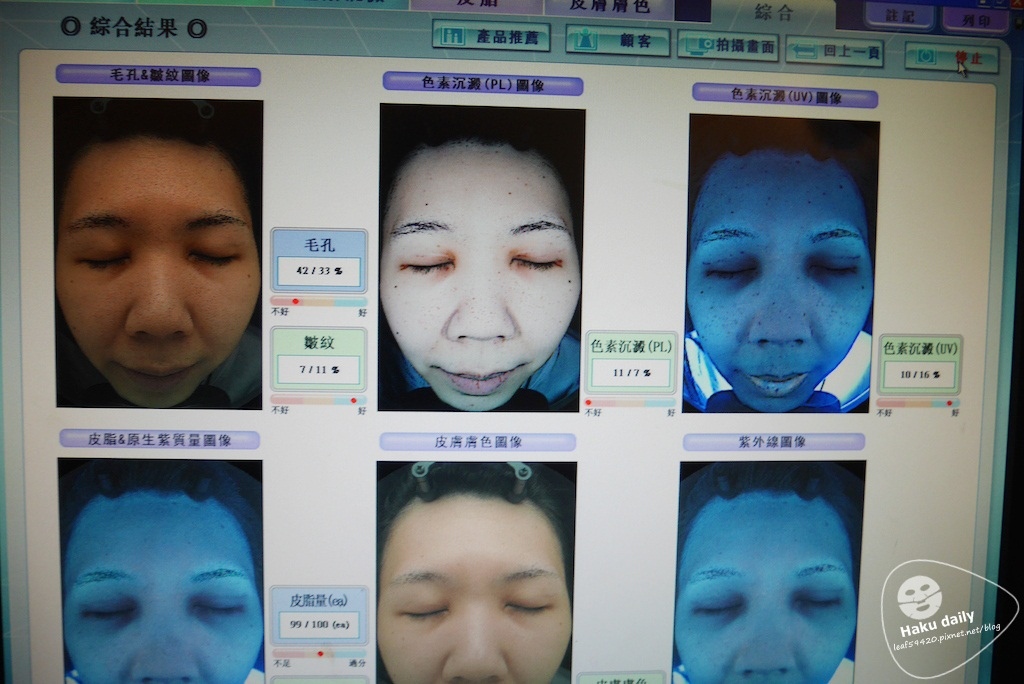Click the 皮脂量 score indicator bar

pos(319,653)
